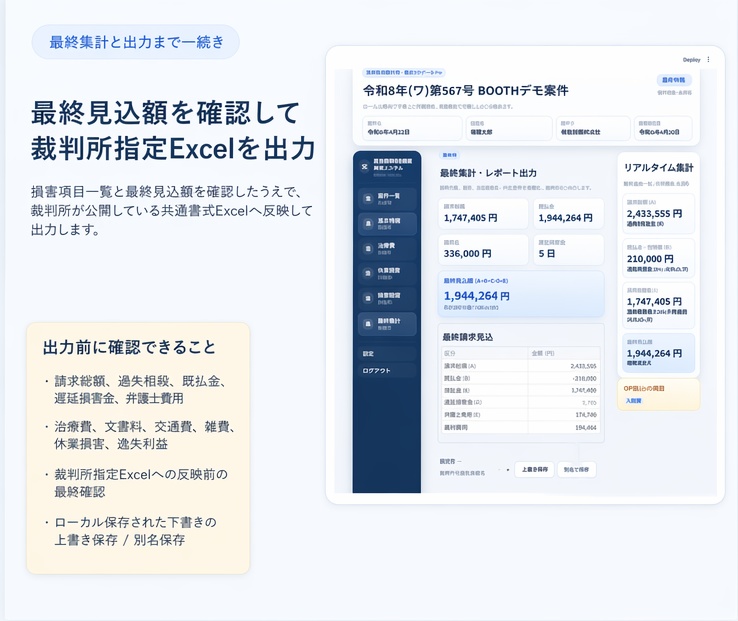738x621 pixels.
Task: Click the 5 日 summary card
Action: (x=569, y=249)
